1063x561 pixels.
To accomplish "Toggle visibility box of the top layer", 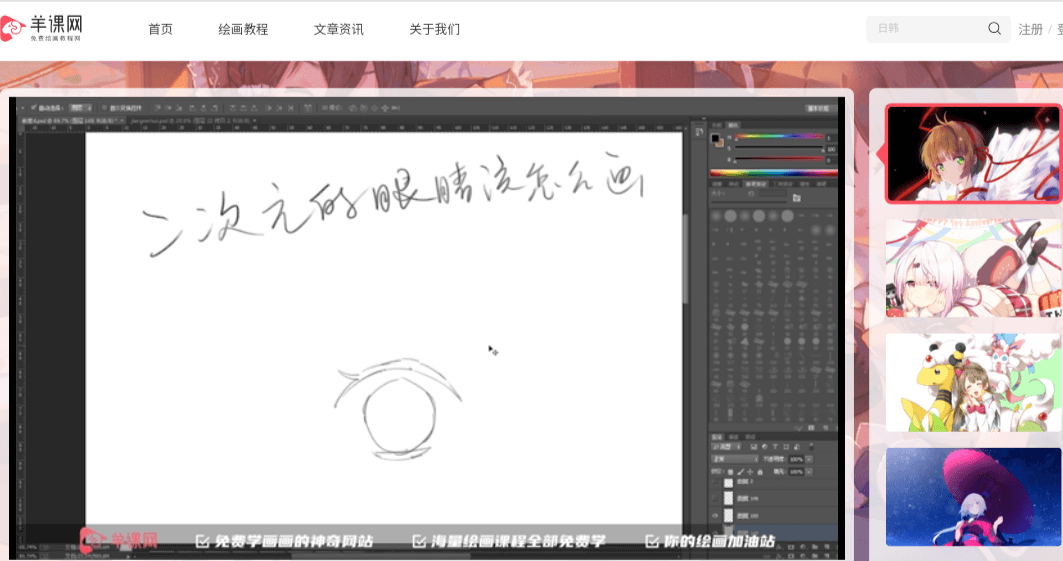I will point(716,482).
